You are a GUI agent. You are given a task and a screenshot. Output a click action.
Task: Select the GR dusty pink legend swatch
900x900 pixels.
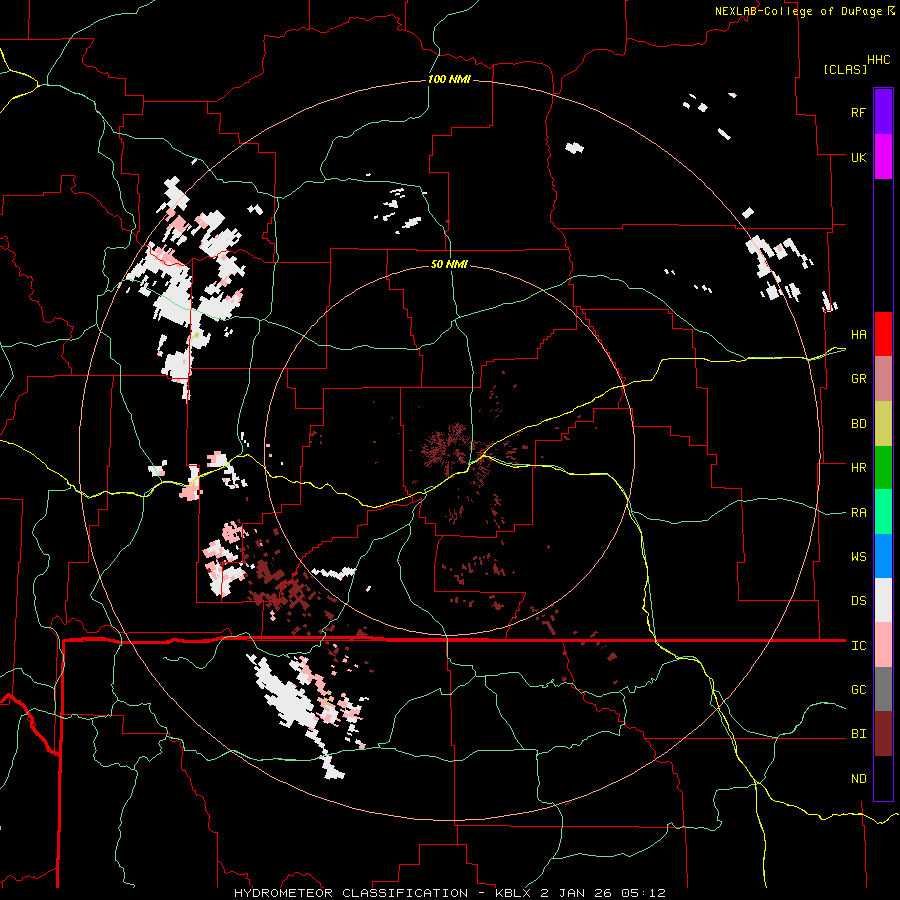(883, 379)
